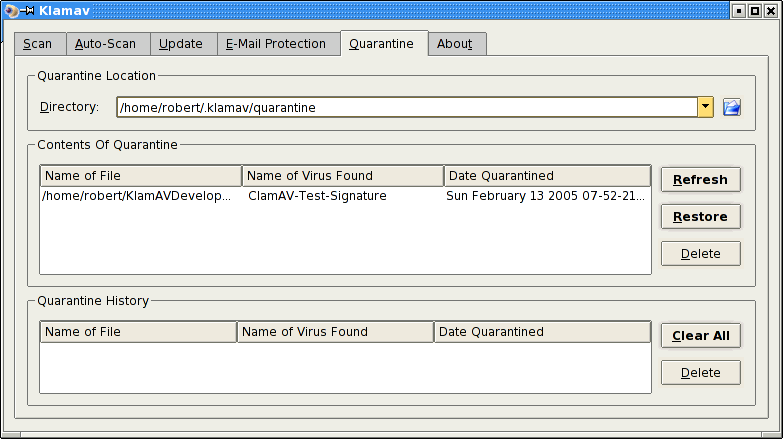Click the quarantine directory path field
The height and width of the screenshot is (439, 783).
[407, 107]
